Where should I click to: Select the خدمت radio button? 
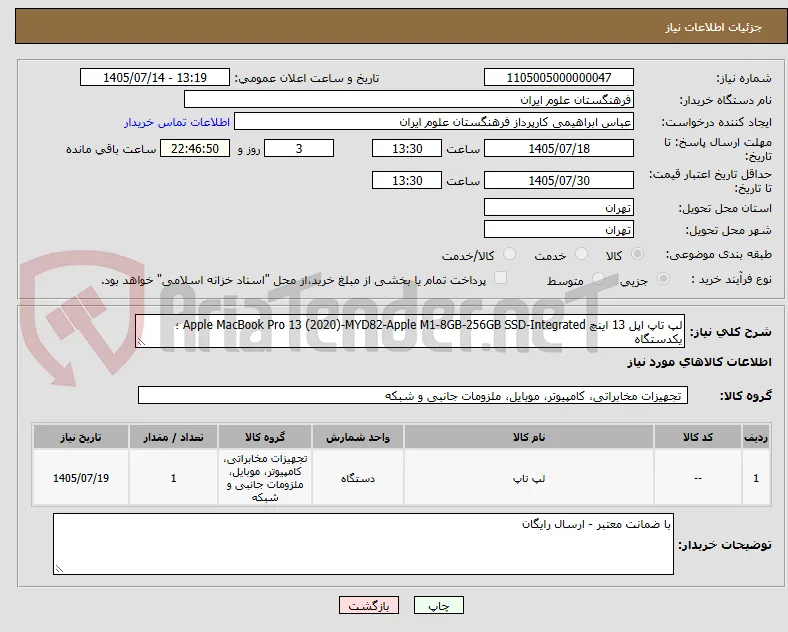click(x=581, y=254)
